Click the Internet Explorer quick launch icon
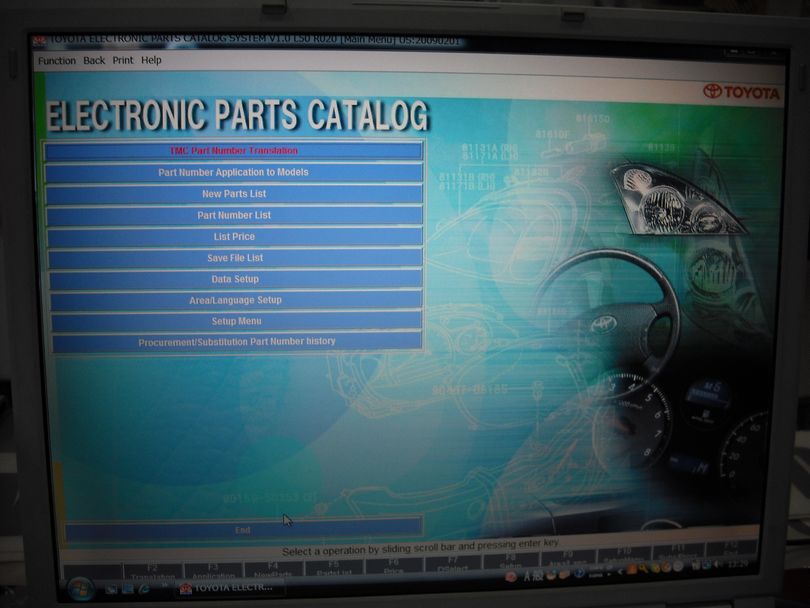Viewport: 810px width, 608px height. click(x=144, y=588)
